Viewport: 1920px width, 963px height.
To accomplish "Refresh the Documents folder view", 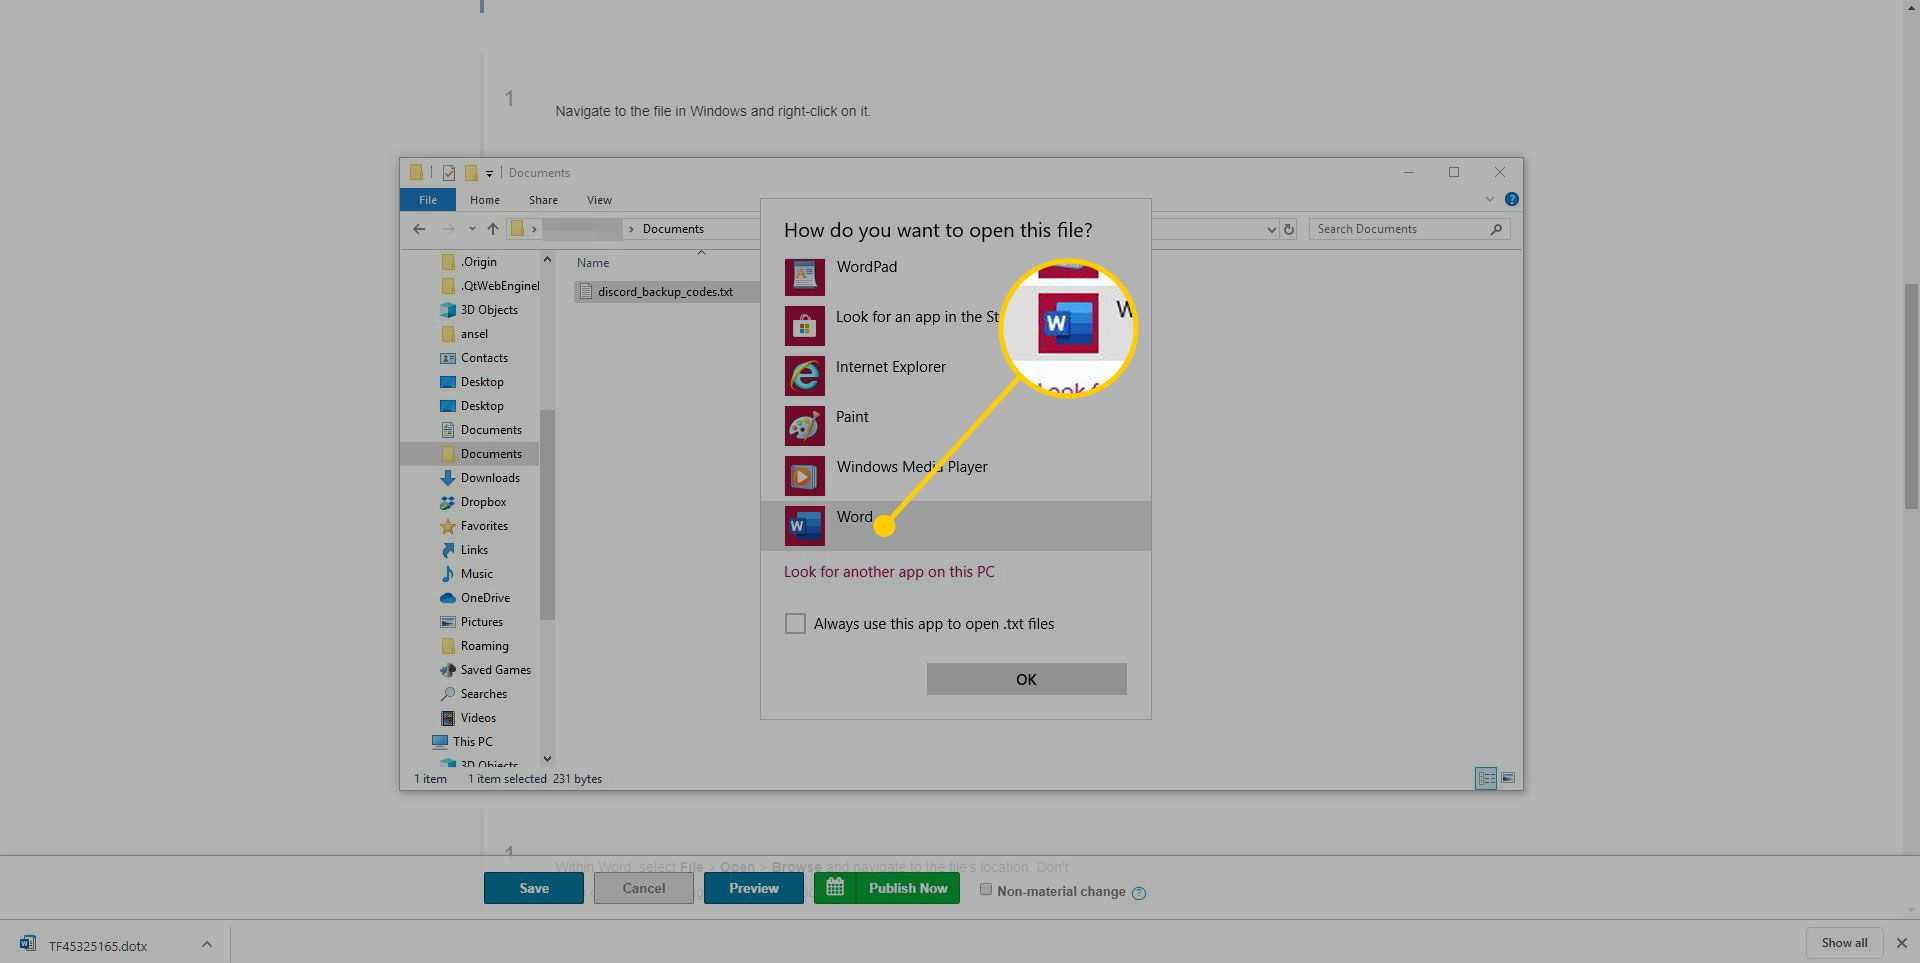I will 1289,229.
